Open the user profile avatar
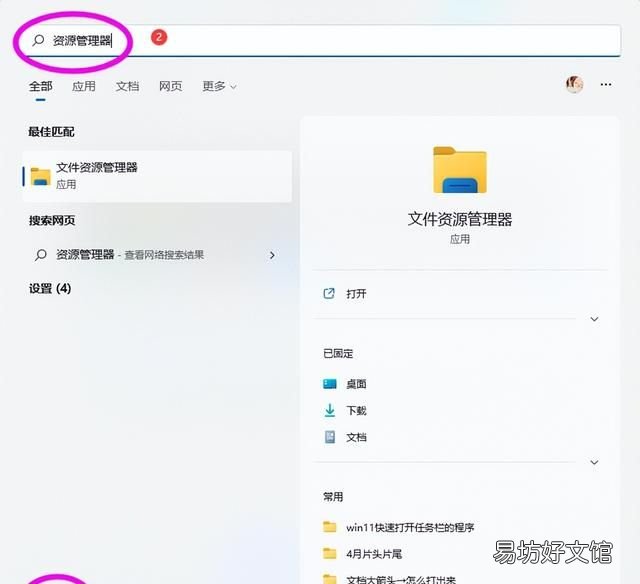Screen dimensions: 640x584 (574, 85)
